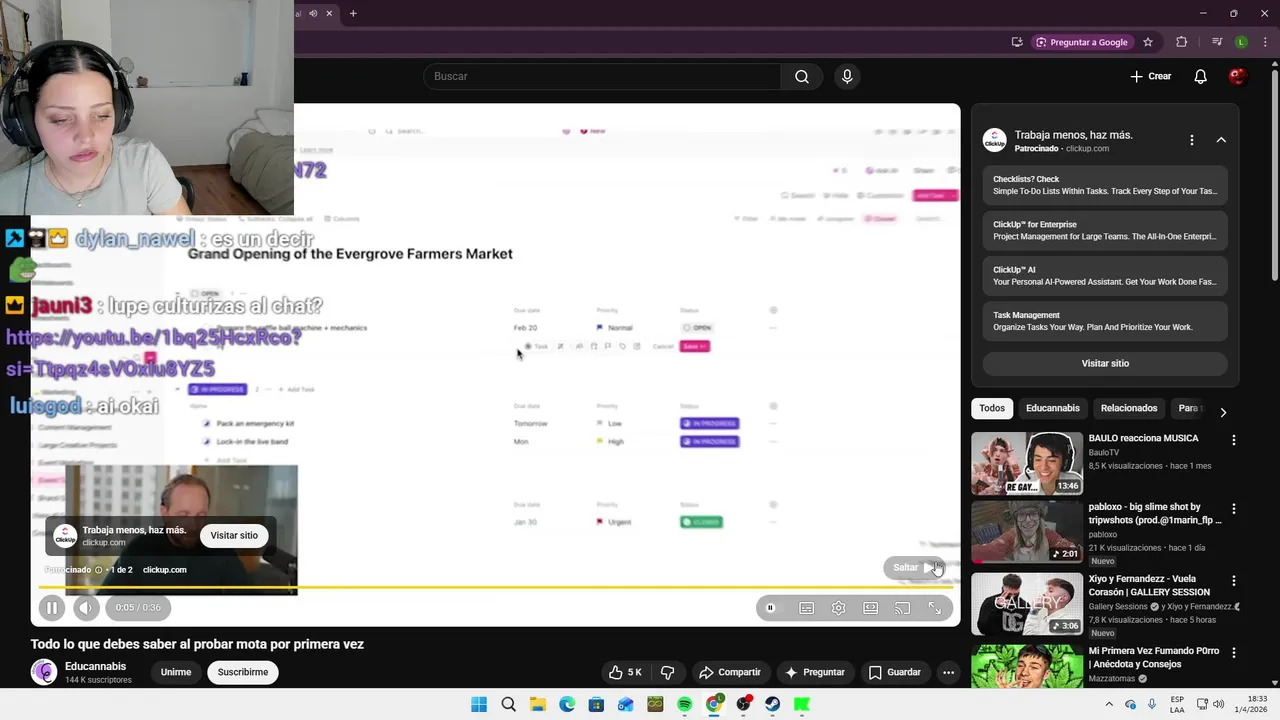
Task: Click the Preguntar button below video
Action: (x=815, y=672)
